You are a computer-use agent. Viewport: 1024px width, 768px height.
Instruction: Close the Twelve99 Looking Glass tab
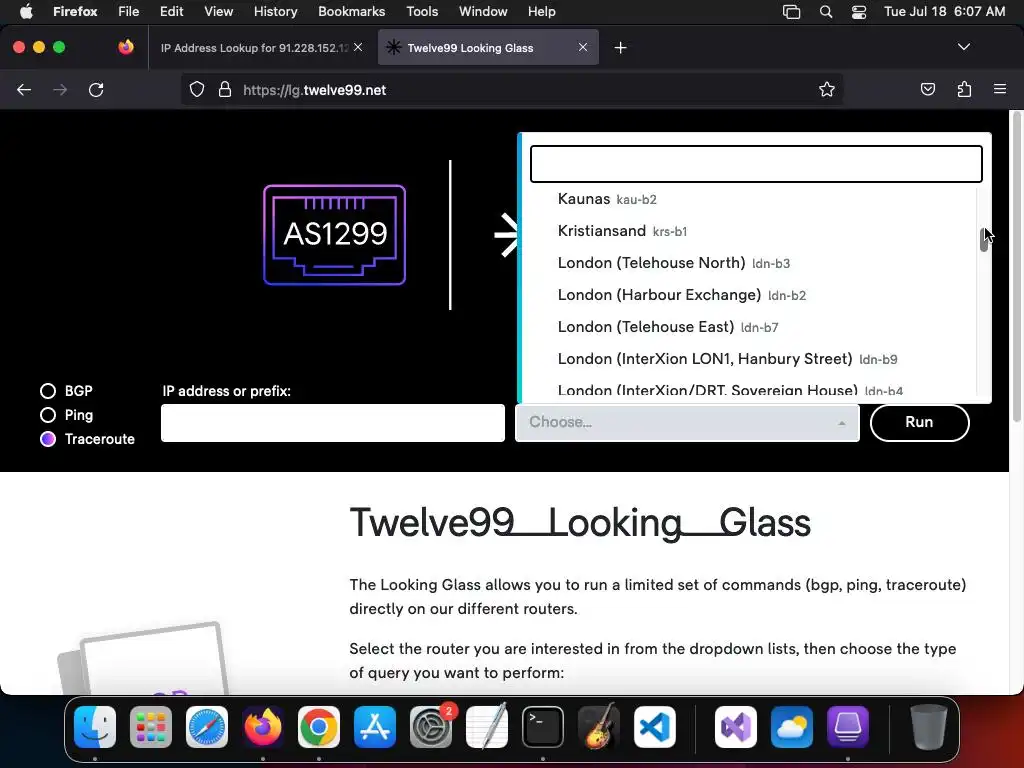(x=583, y=47)
